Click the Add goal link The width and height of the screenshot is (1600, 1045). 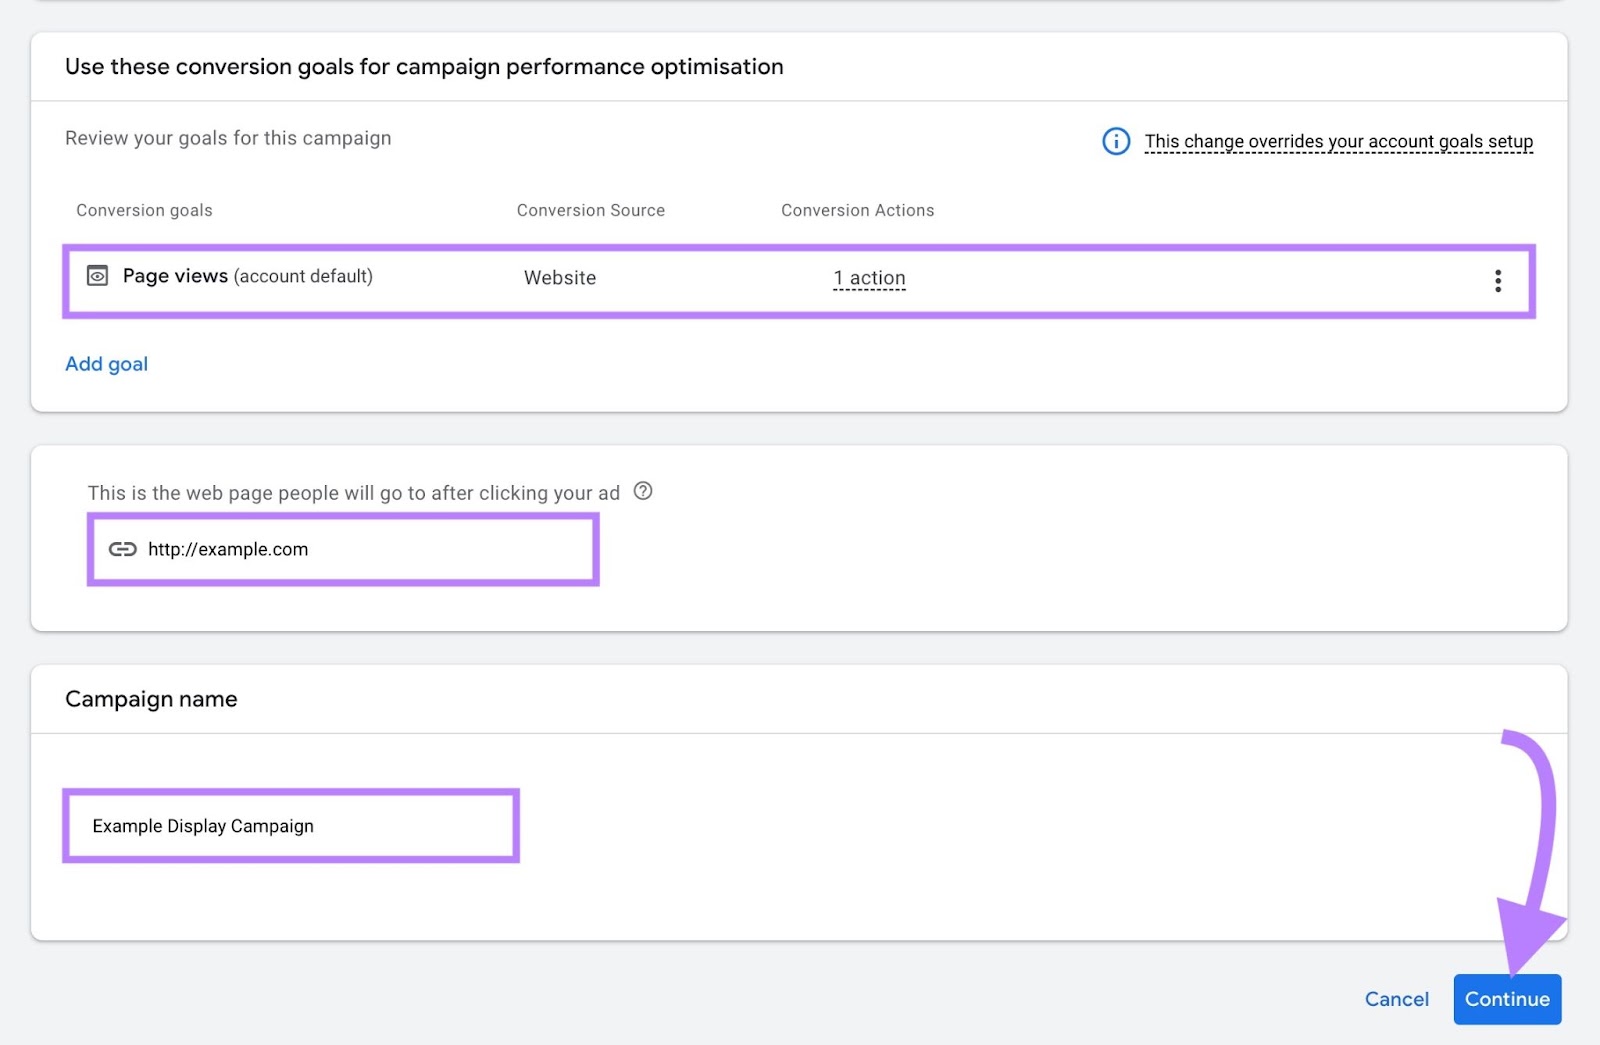point(106,363)
